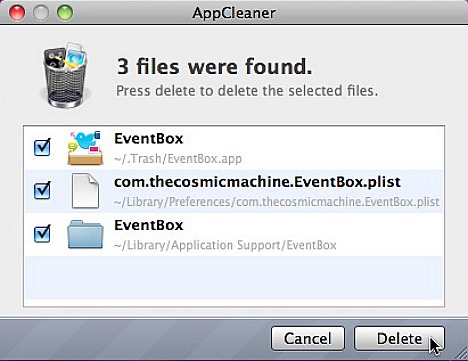
Task: Select the EventBox app row title
Action: [149, 139]
